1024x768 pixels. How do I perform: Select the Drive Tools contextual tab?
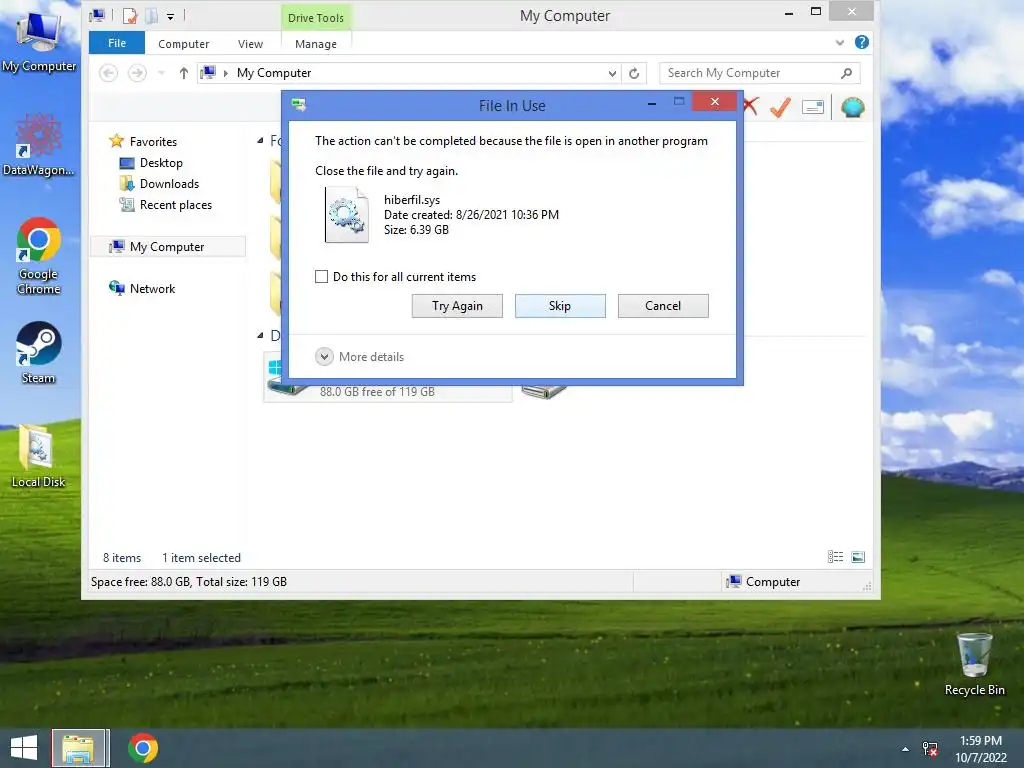(316, 18)
